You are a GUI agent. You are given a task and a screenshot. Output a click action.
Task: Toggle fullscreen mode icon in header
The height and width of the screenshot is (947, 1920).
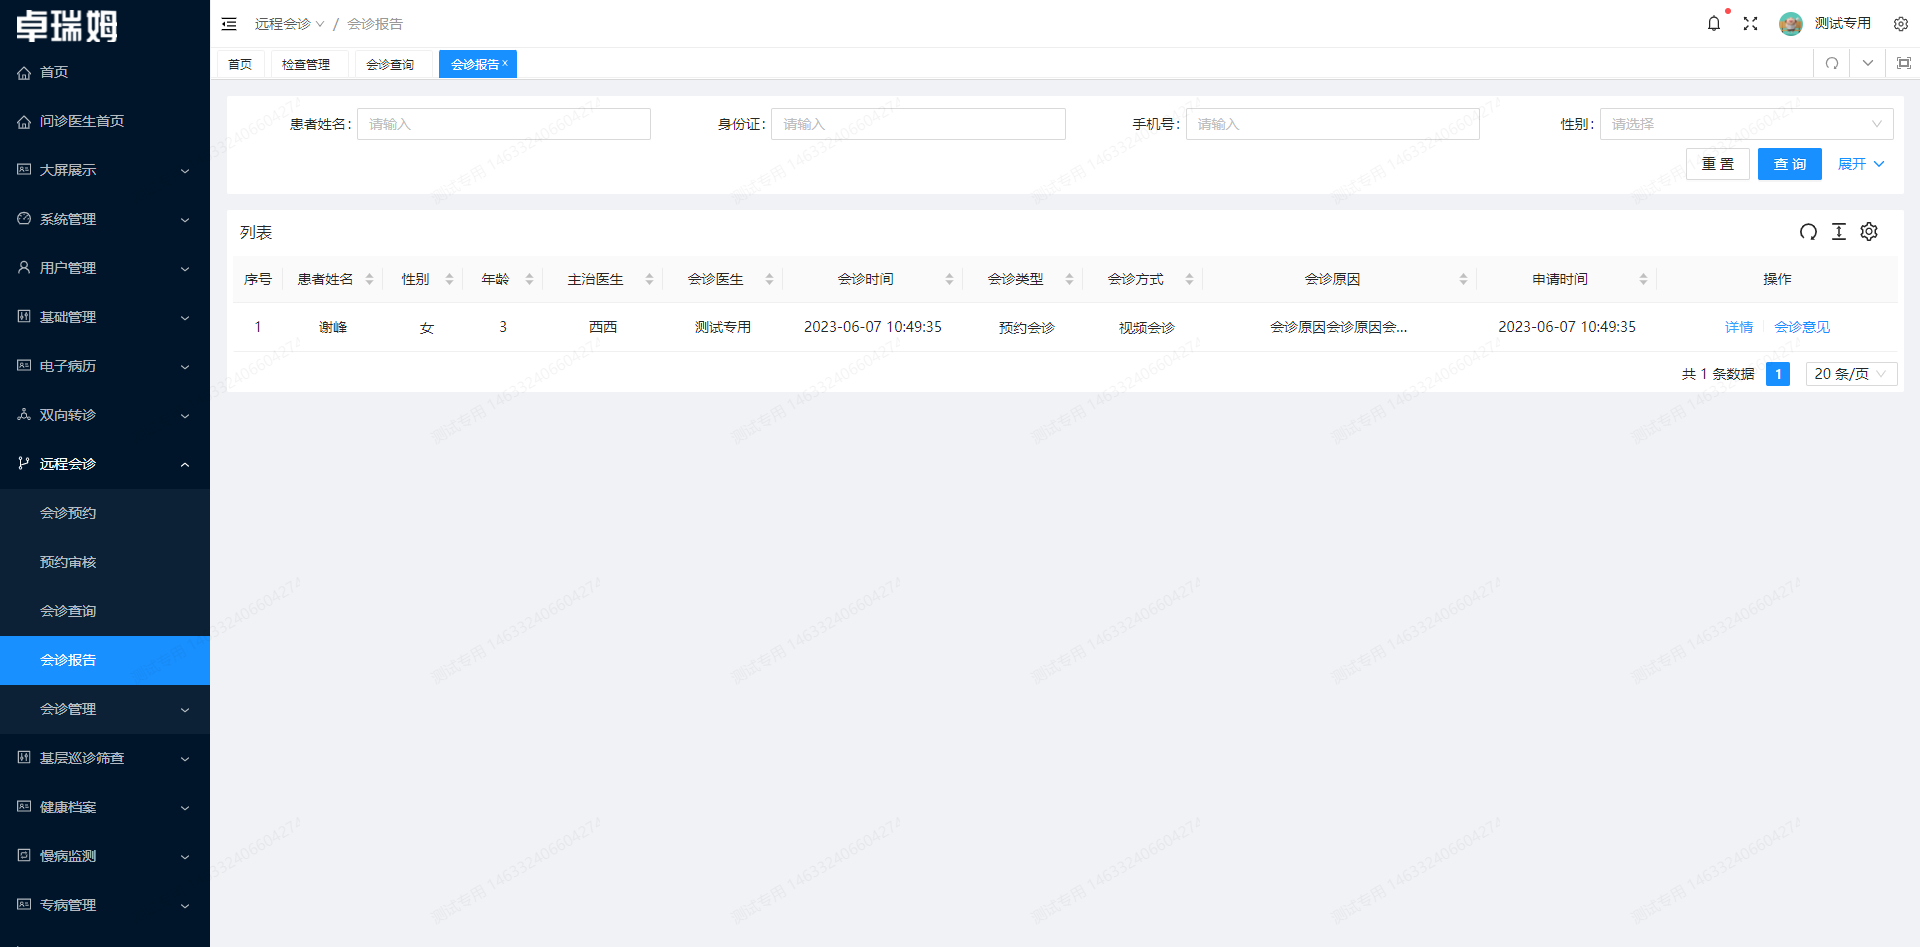coord(1750,24)
